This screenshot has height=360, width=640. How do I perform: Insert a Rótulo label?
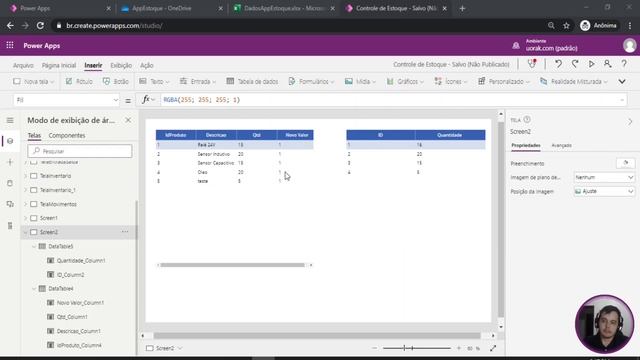click(79, 82)
